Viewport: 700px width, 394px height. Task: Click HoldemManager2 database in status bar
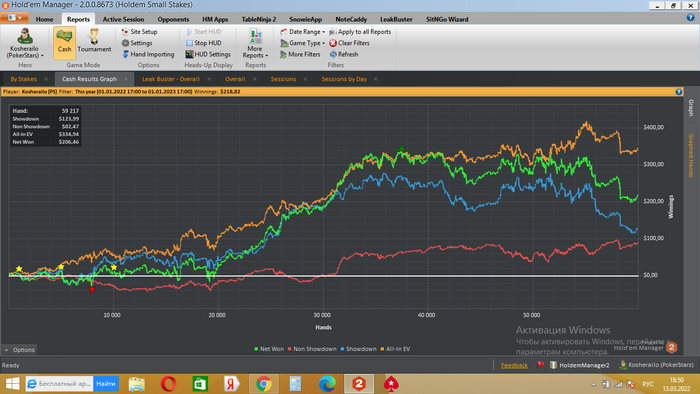[x=579, y=365]
